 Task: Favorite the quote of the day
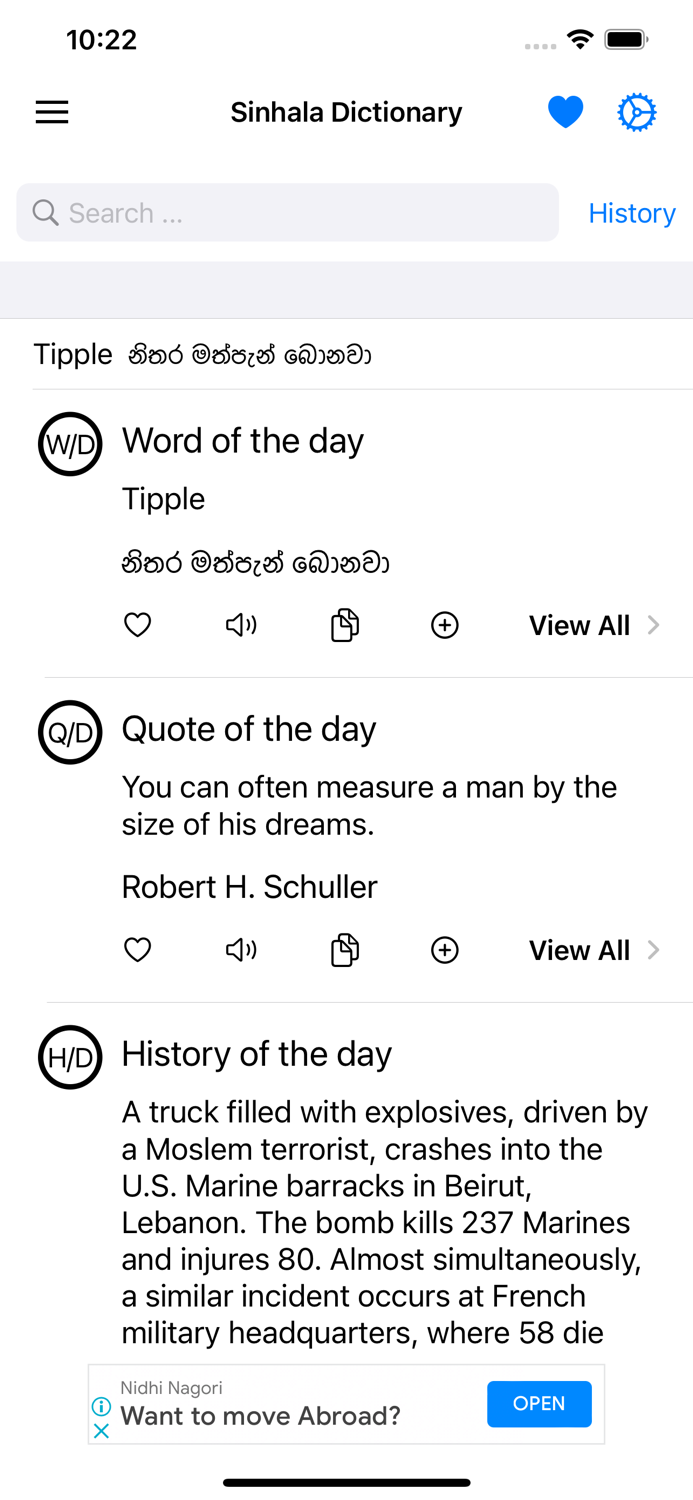[x=137, y=949]
